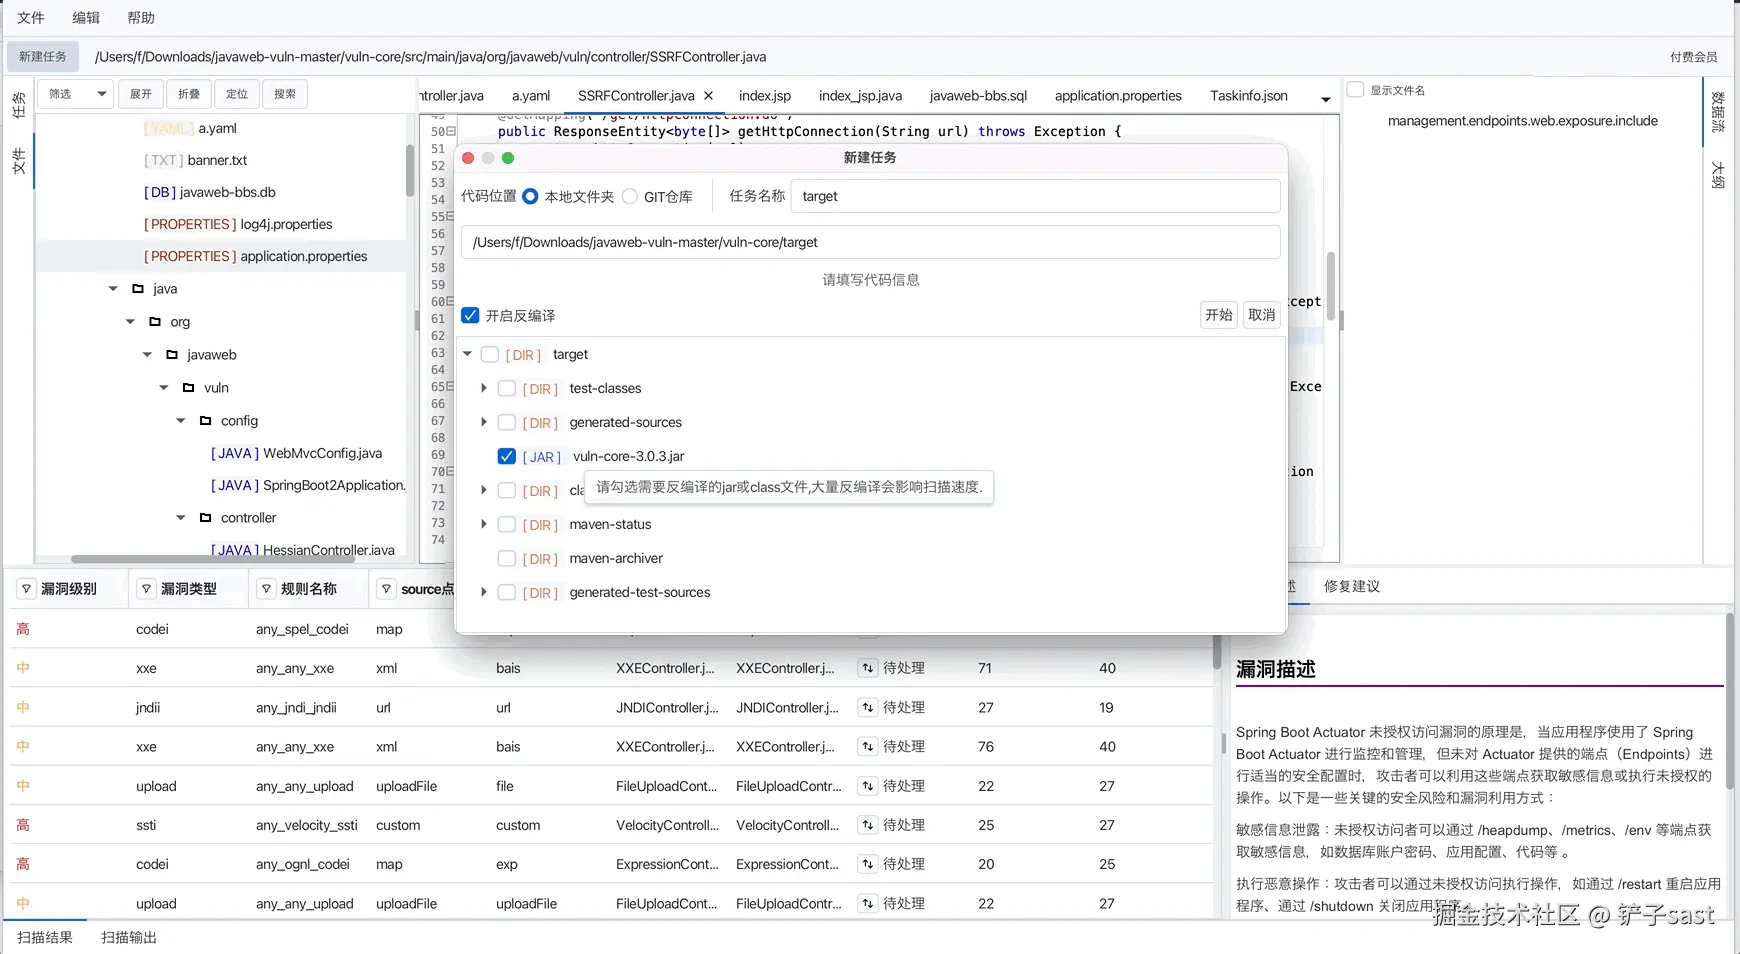Click the 付费会员 link
The width and height of the screenshot is (1740, 954).
coord(1694,57)
